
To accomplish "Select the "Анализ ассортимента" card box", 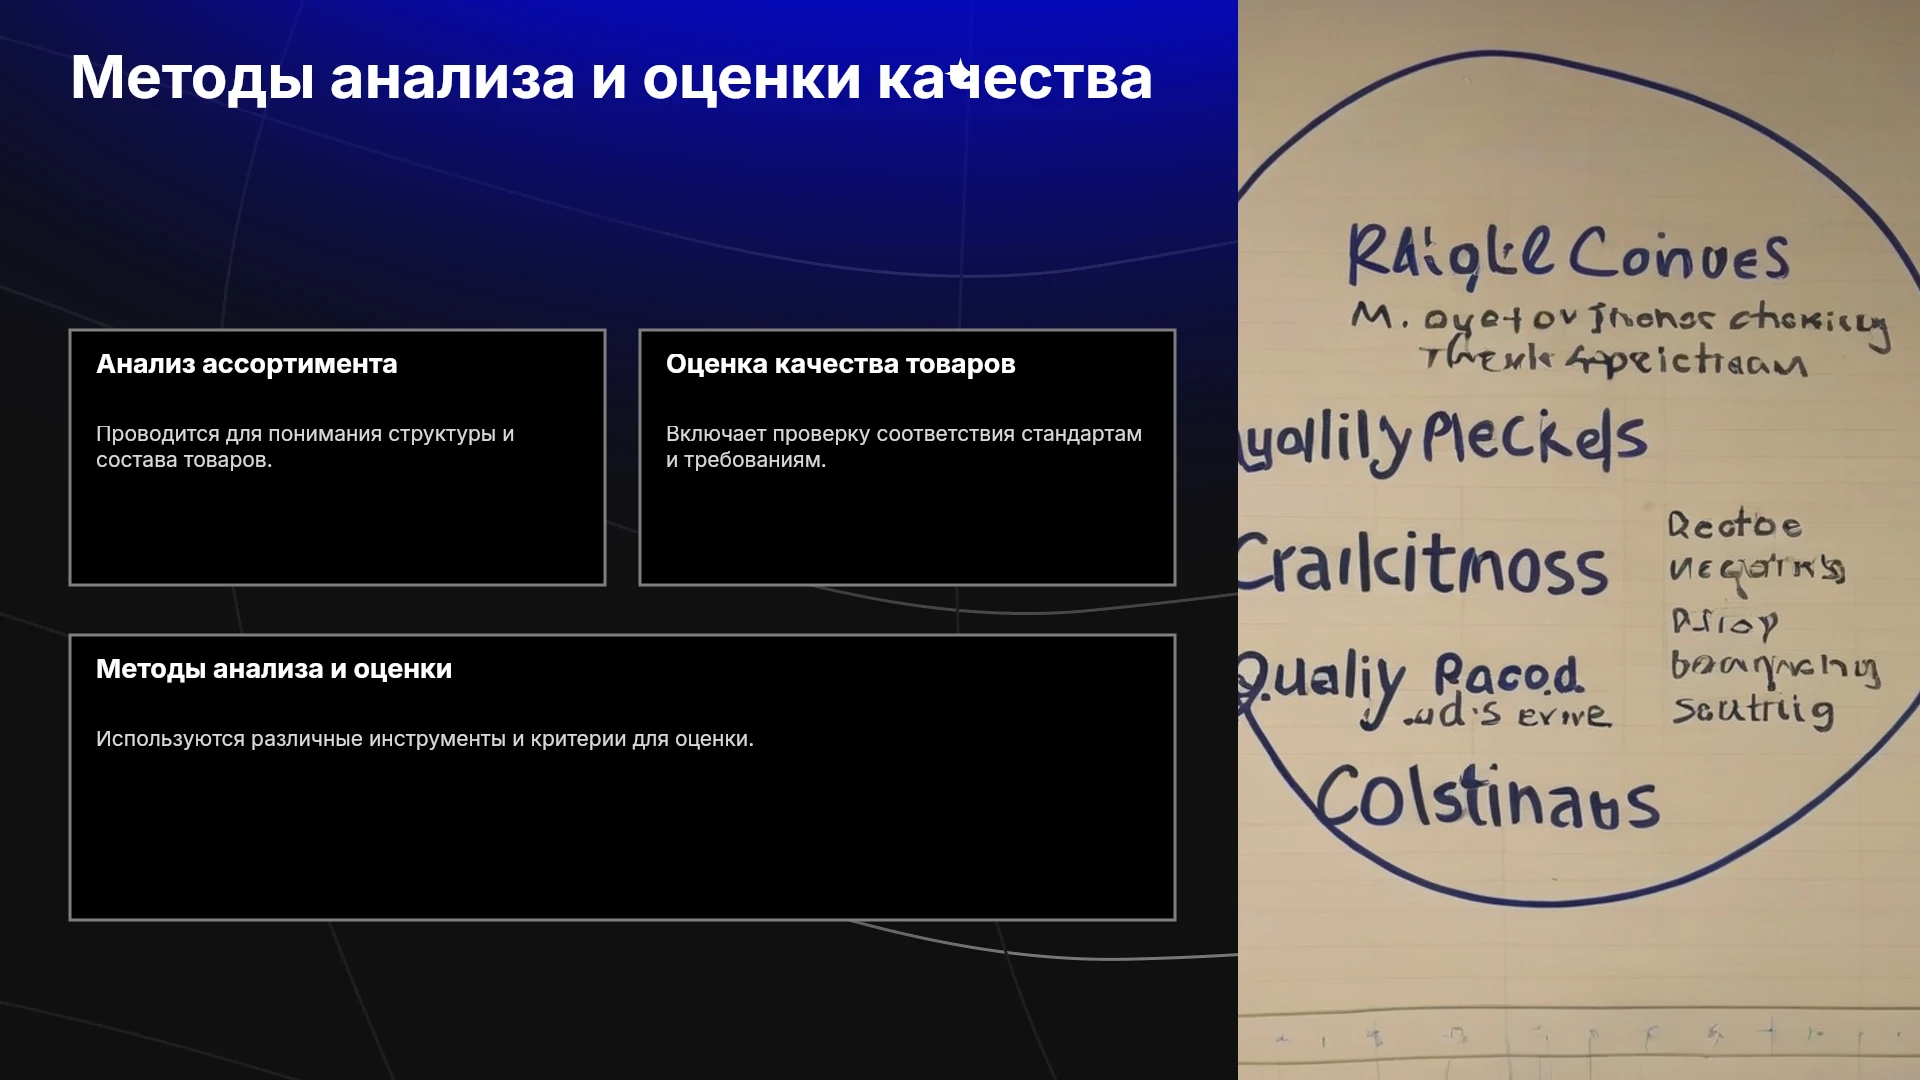I will coord(337,457).
